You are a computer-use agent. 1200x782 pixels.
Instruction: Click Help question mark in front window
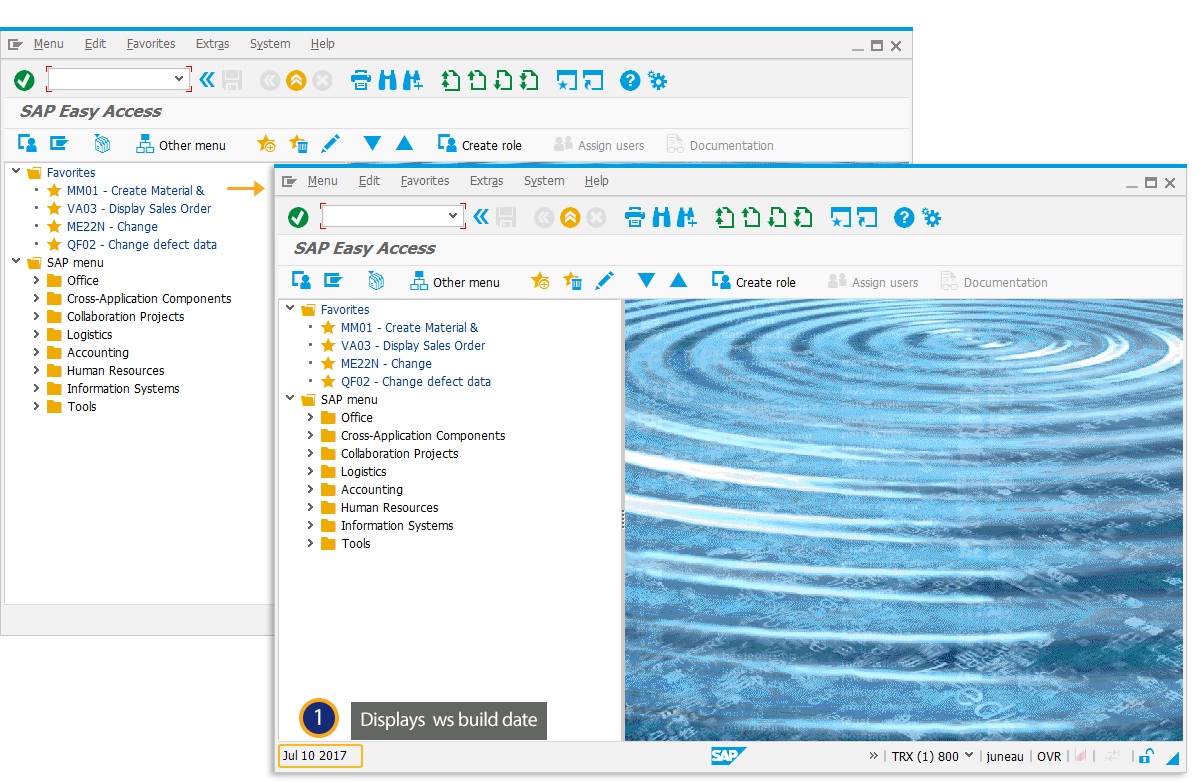(904, 217)
